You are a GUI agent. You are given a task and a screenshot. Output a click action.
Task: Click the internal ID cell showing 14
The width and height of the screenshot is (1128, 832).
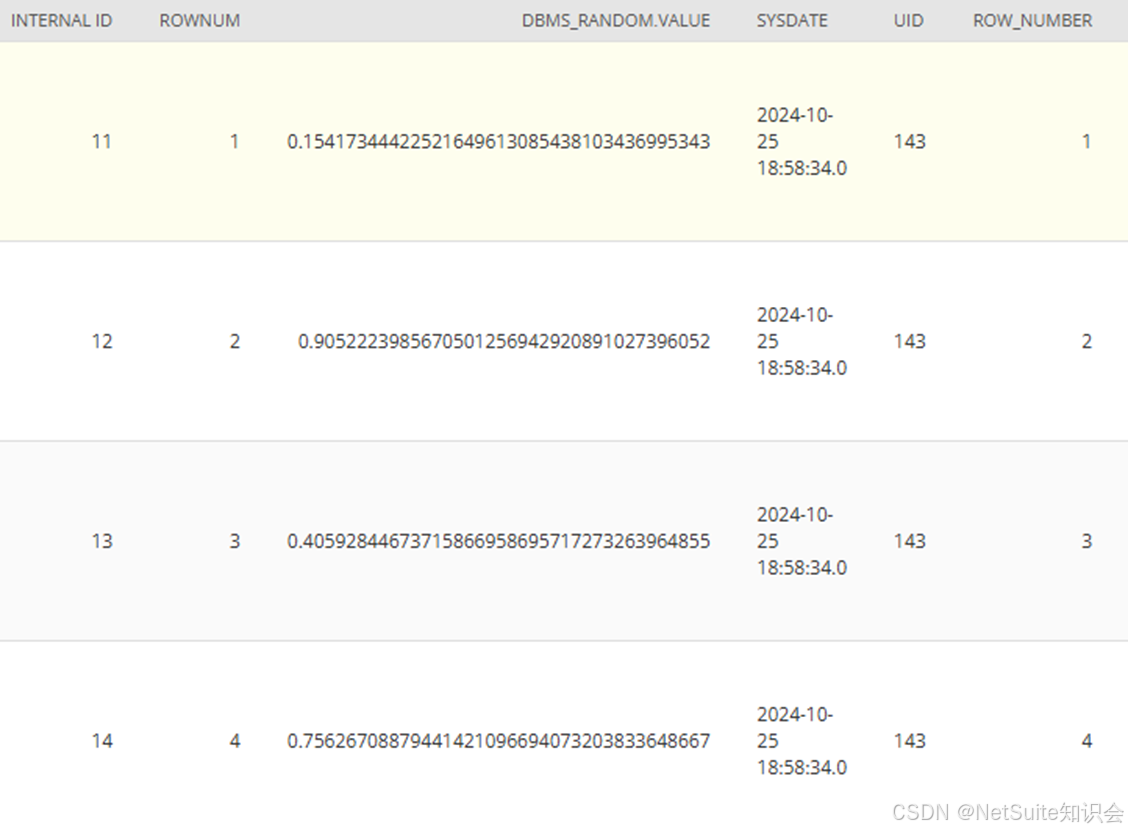(102, 741)
